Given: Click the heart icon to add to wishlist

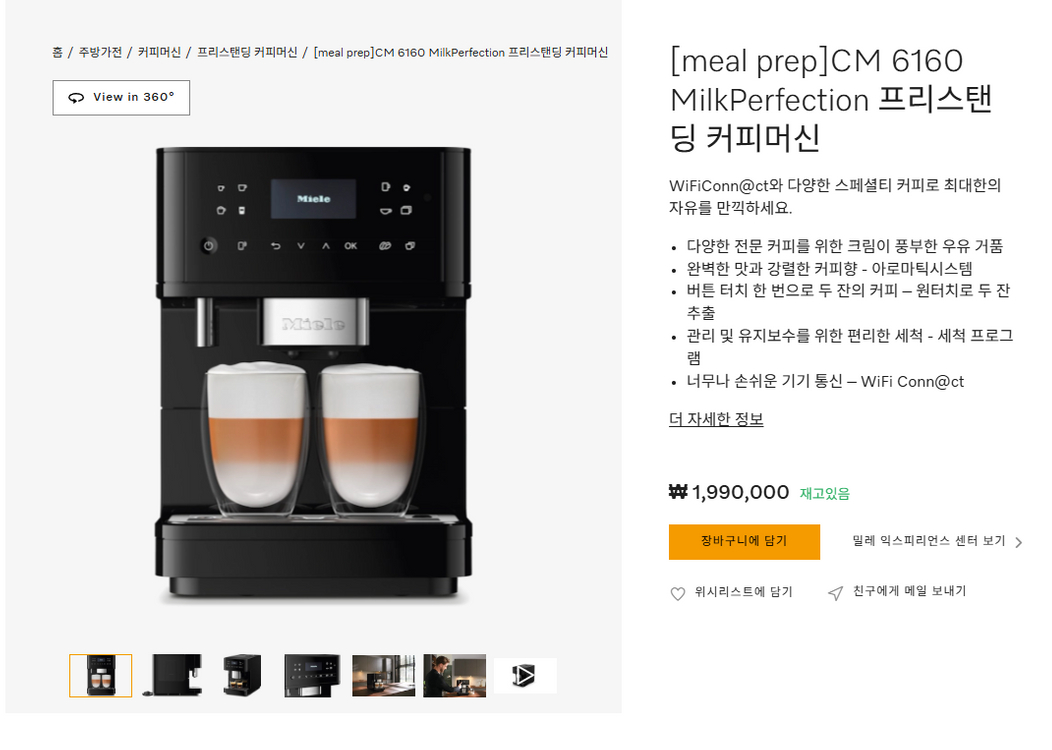Looking at the screenshot, I should click(676, 591).
